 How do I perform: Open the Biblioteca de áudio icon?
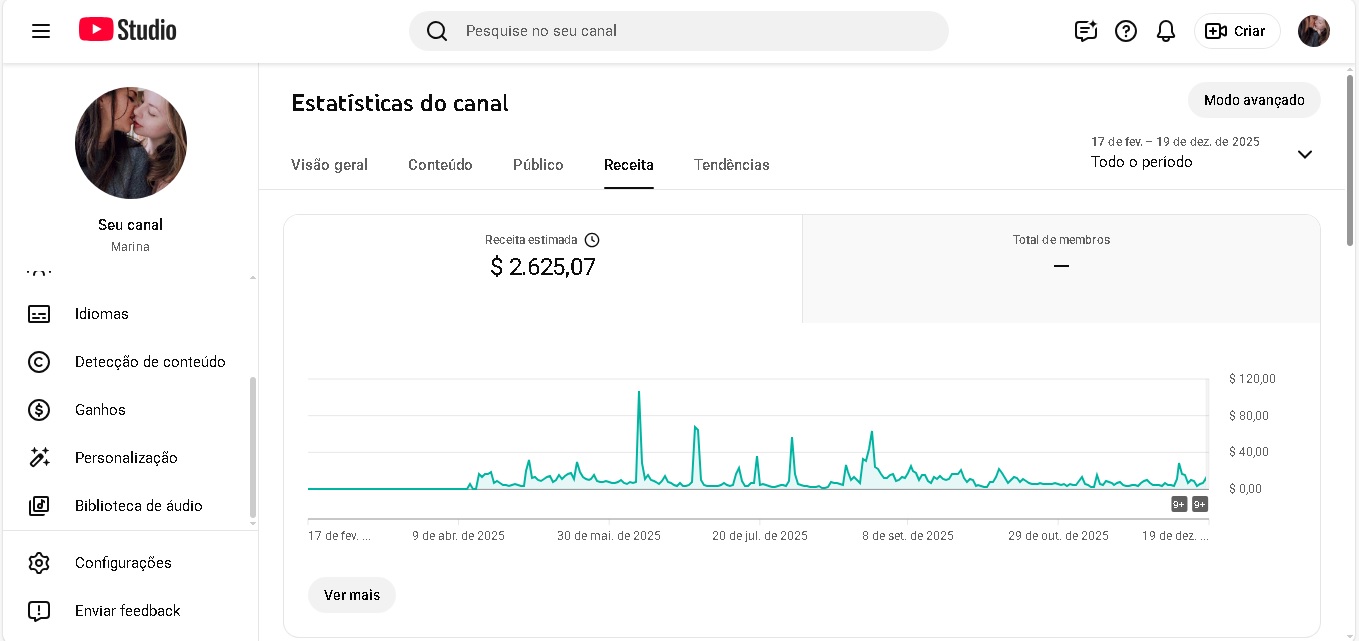(x=39, y=506)
